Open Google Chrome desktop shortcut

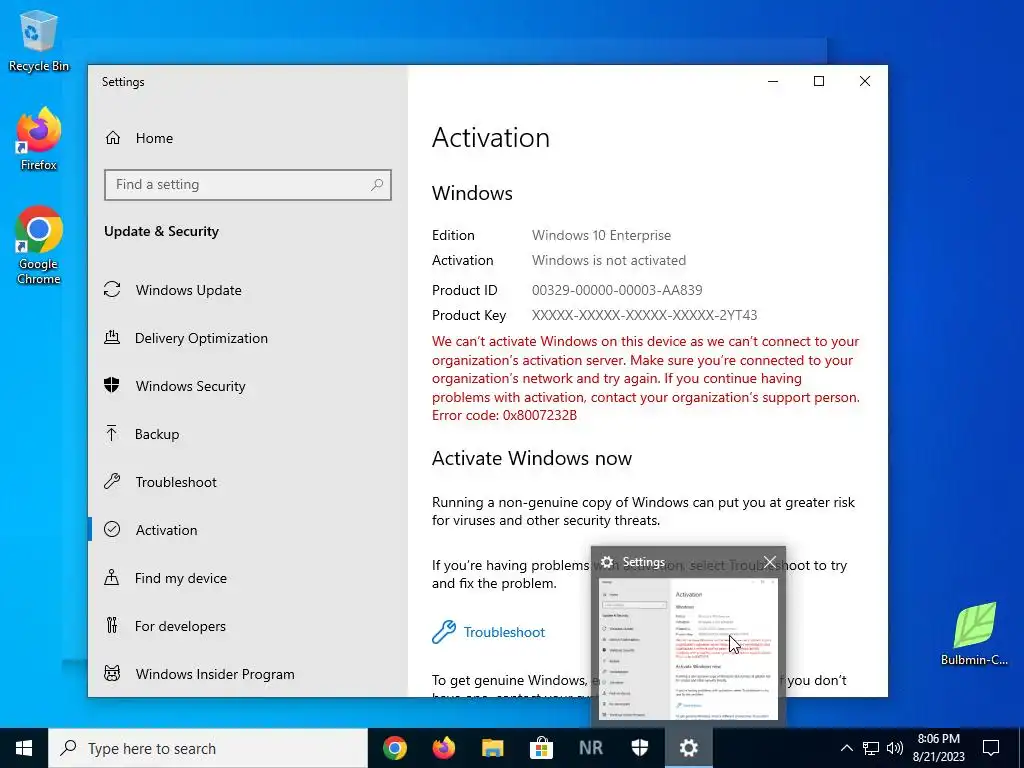pyautogui.click(x=39, y=245)
